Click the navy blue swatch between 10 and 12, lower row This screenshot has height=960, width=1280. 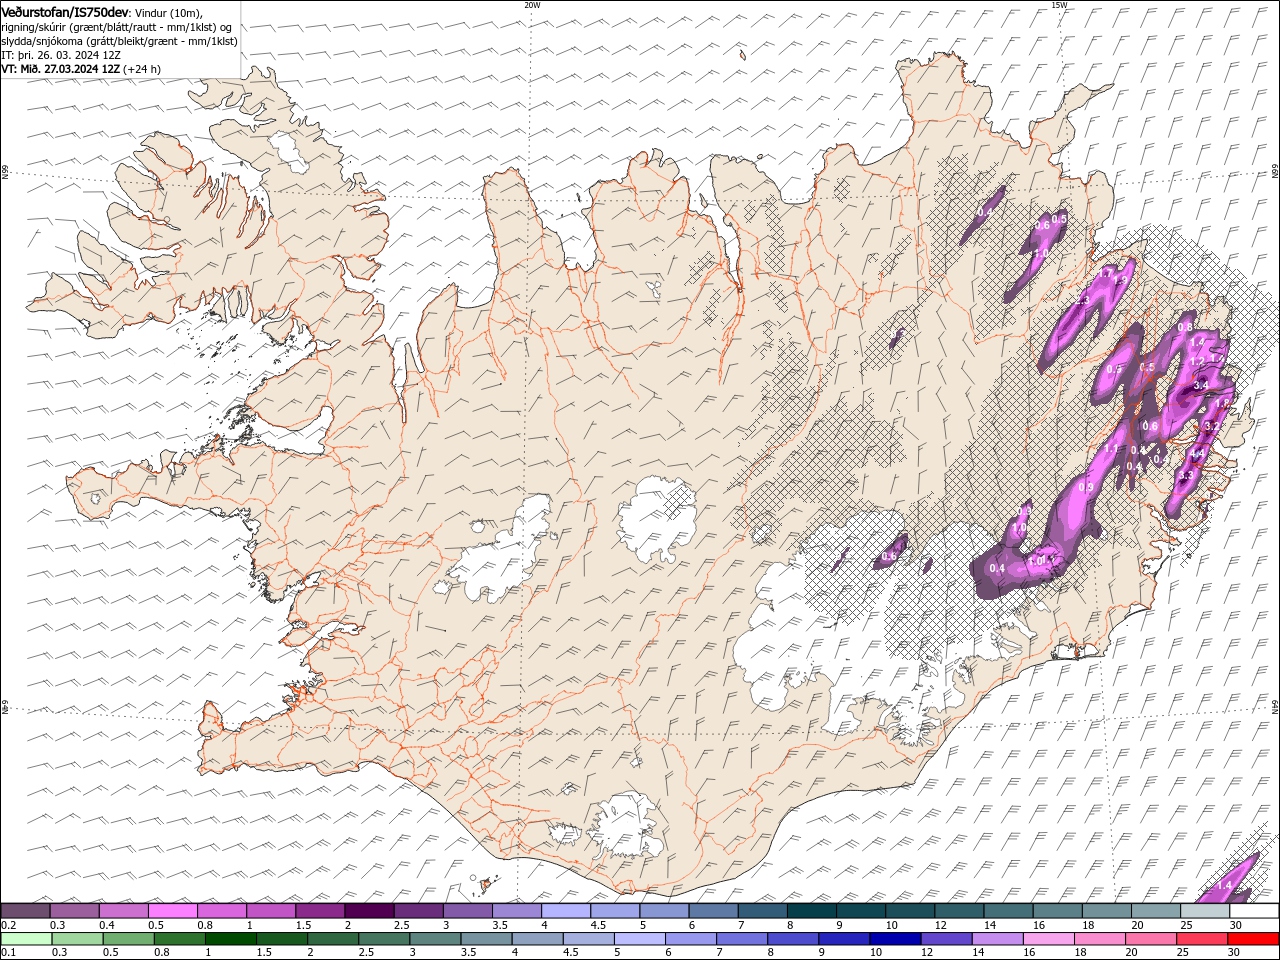(894, 939)
